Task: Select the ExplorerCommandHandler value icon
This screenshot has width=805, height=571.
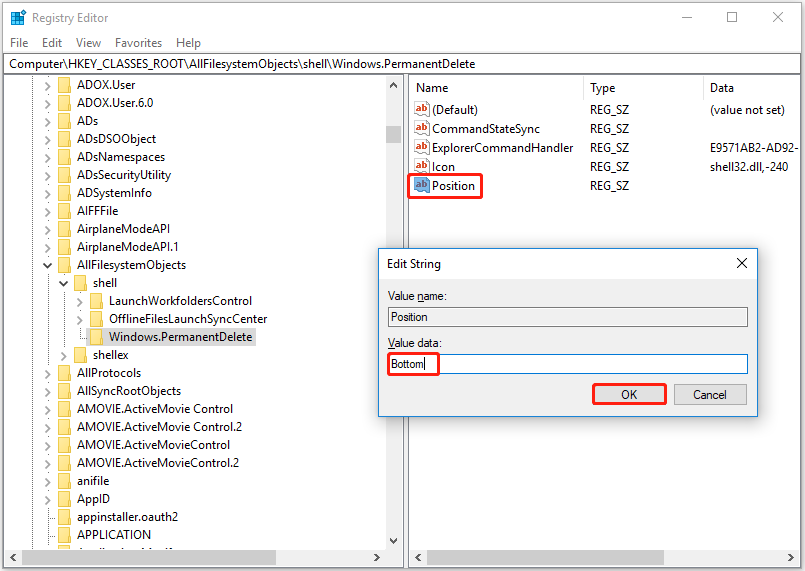Action: tap(421, 147)
